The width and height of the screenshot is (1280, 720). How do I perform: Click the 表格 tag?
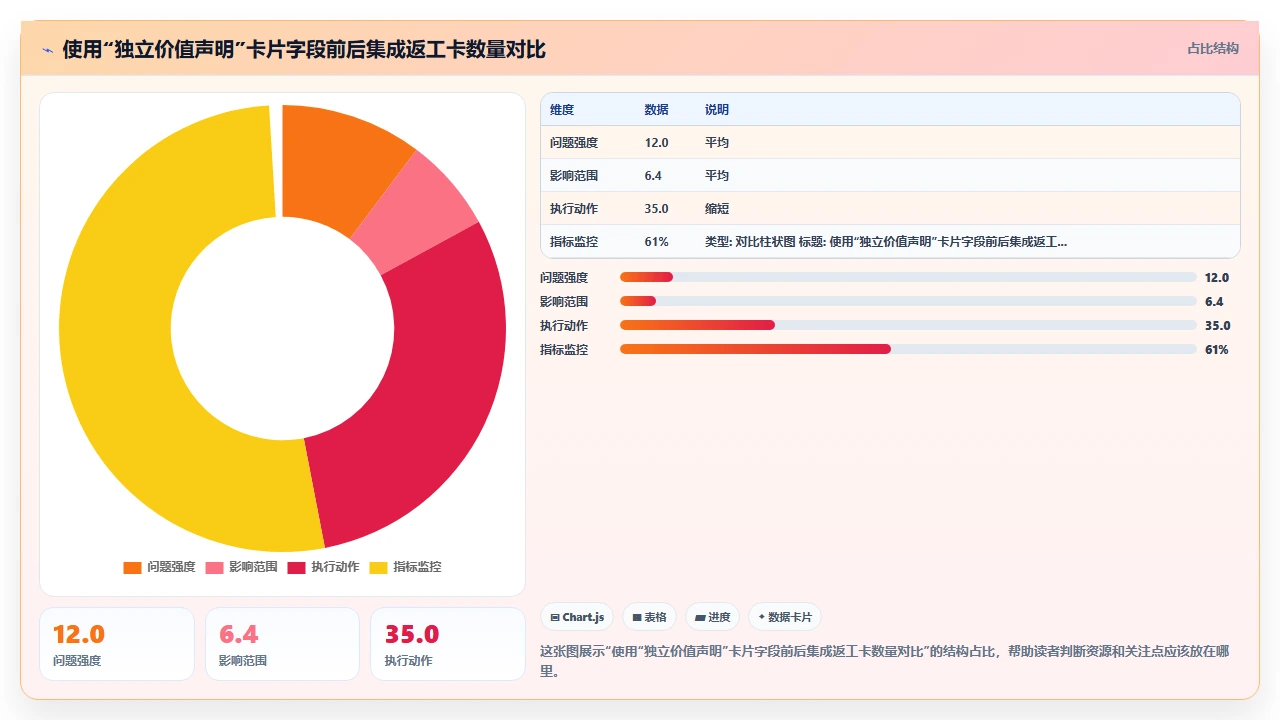tap(650, 617)
